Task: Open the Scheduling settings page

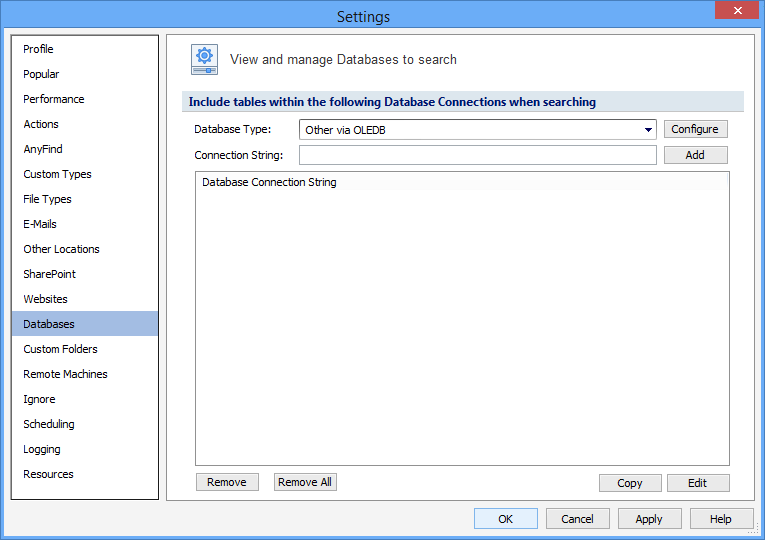Action: pos(49,424)
